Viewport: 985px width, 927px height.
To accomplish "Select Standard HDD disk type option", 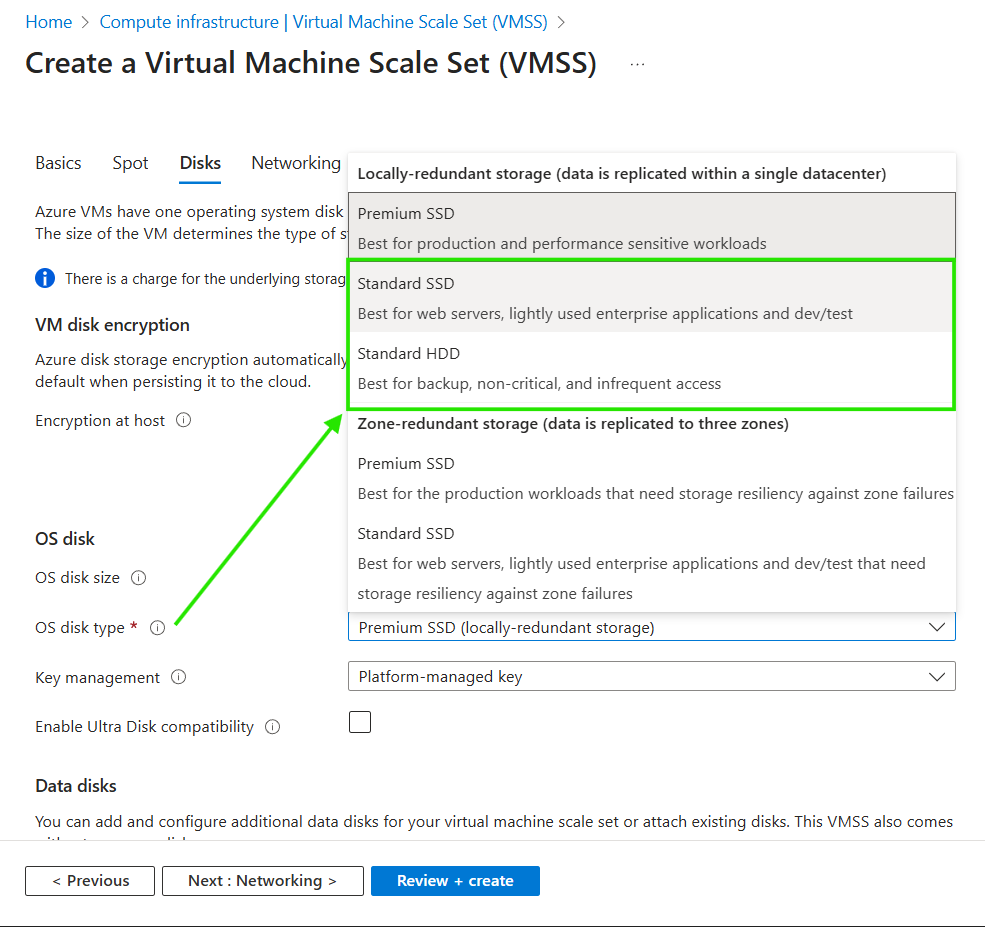I will 651,368.
